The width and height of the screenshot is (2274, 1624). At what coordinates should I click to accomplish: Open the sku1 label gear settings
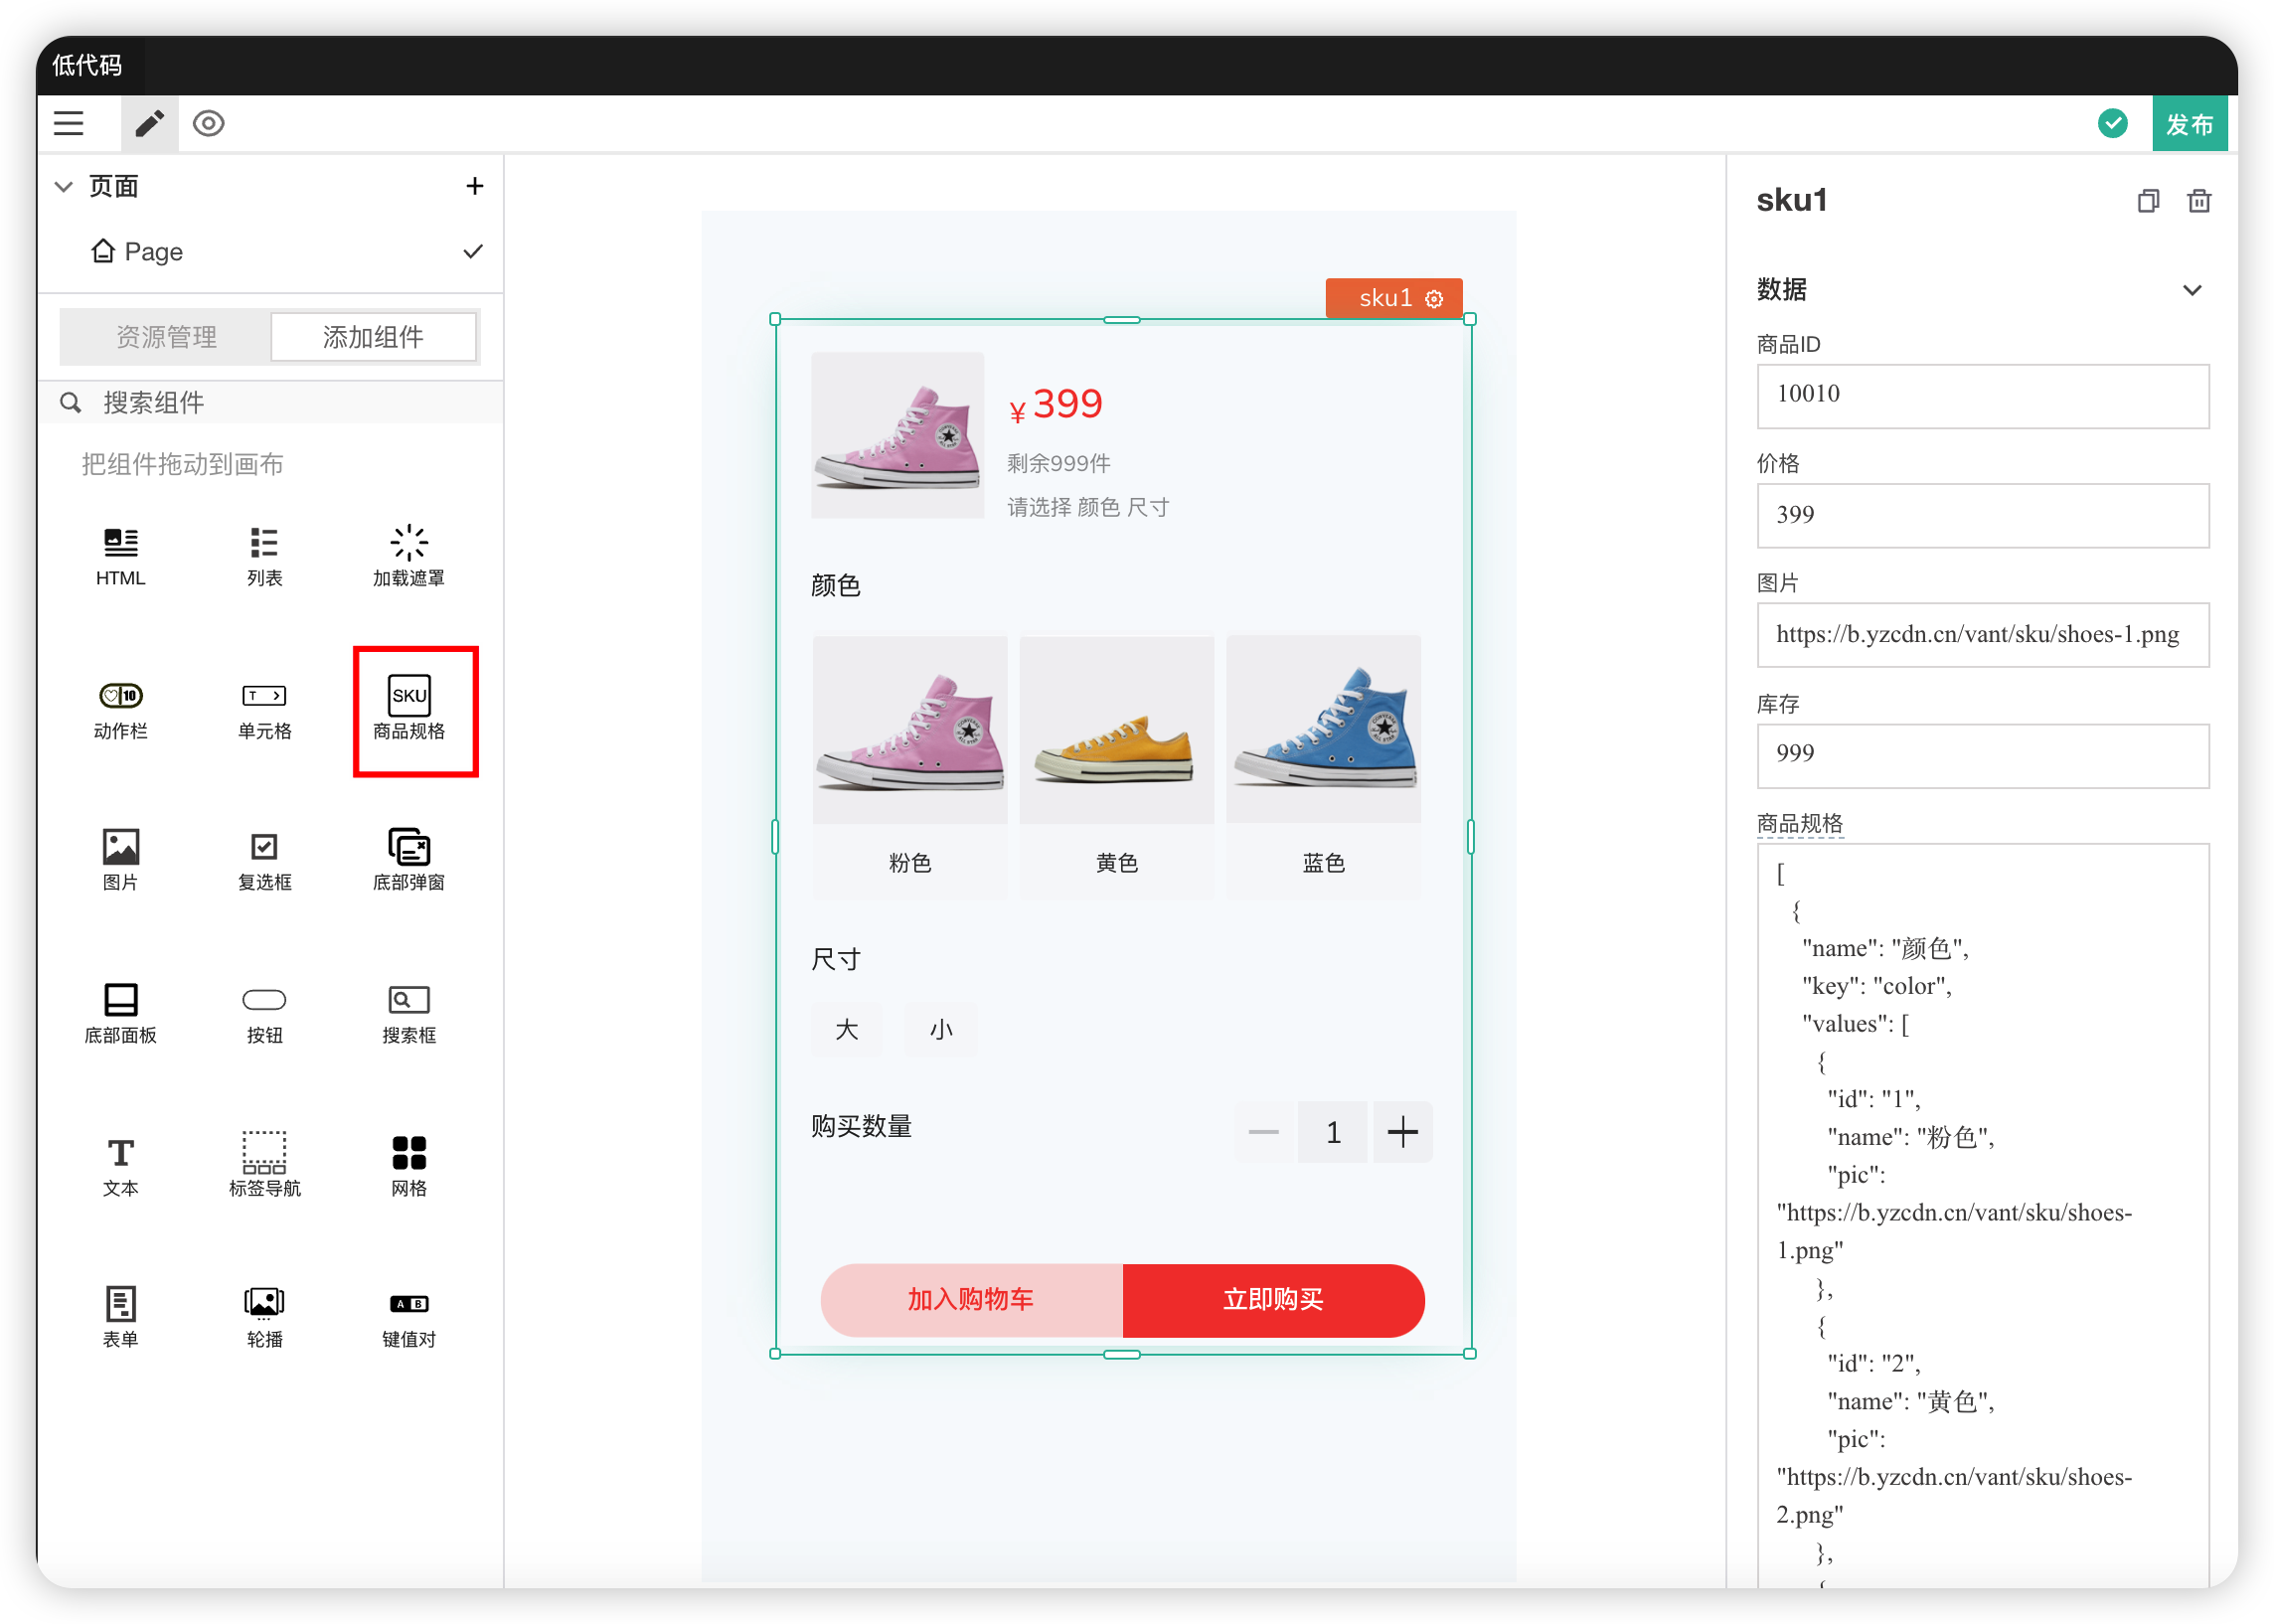coord(1434,299)
